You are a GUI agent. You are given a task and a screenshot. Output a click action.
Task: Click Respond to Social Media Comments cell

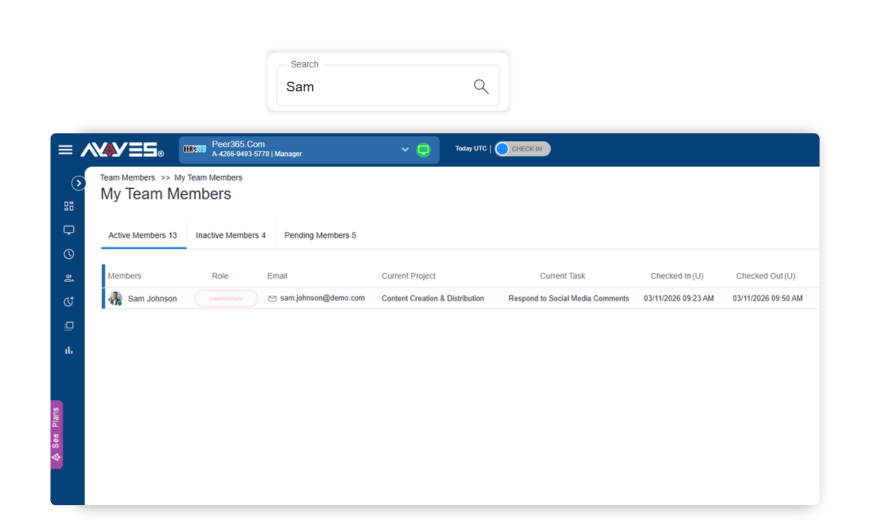pos(569,299)
